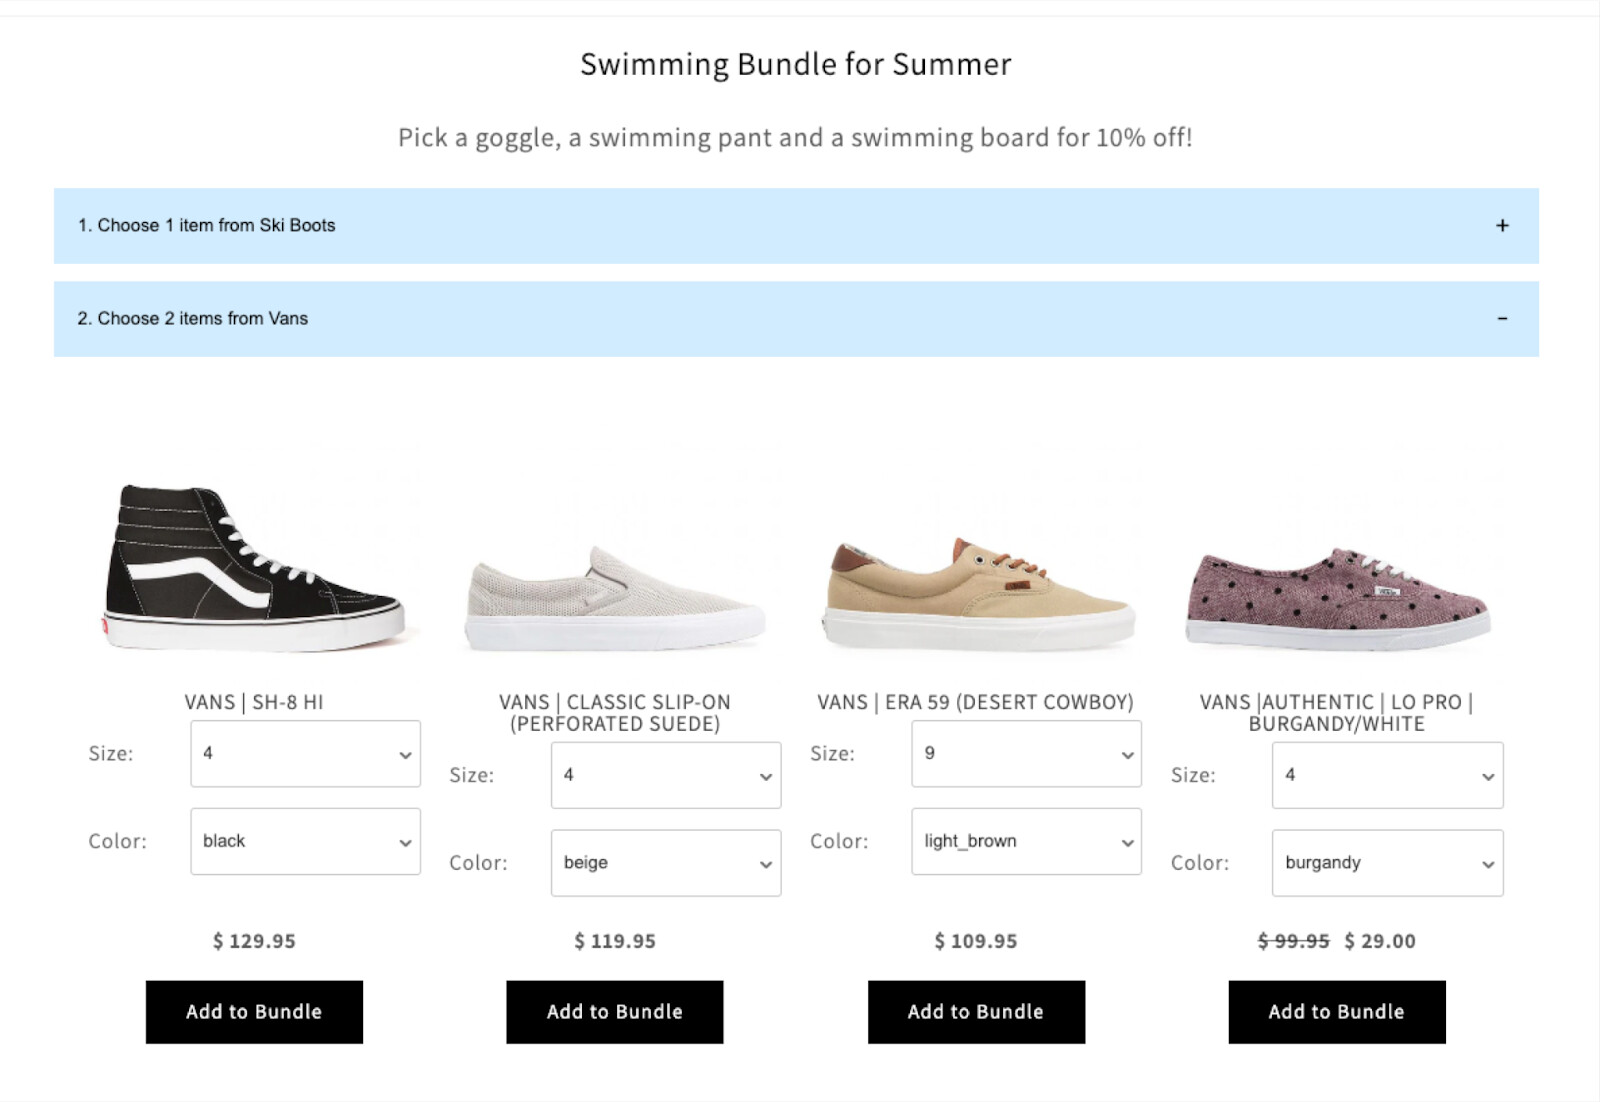The height and width of the screenshot is (1102, 1600).
Task: Add Vans SH-8 HI to bundle
Action: (x=254, y=1012)
